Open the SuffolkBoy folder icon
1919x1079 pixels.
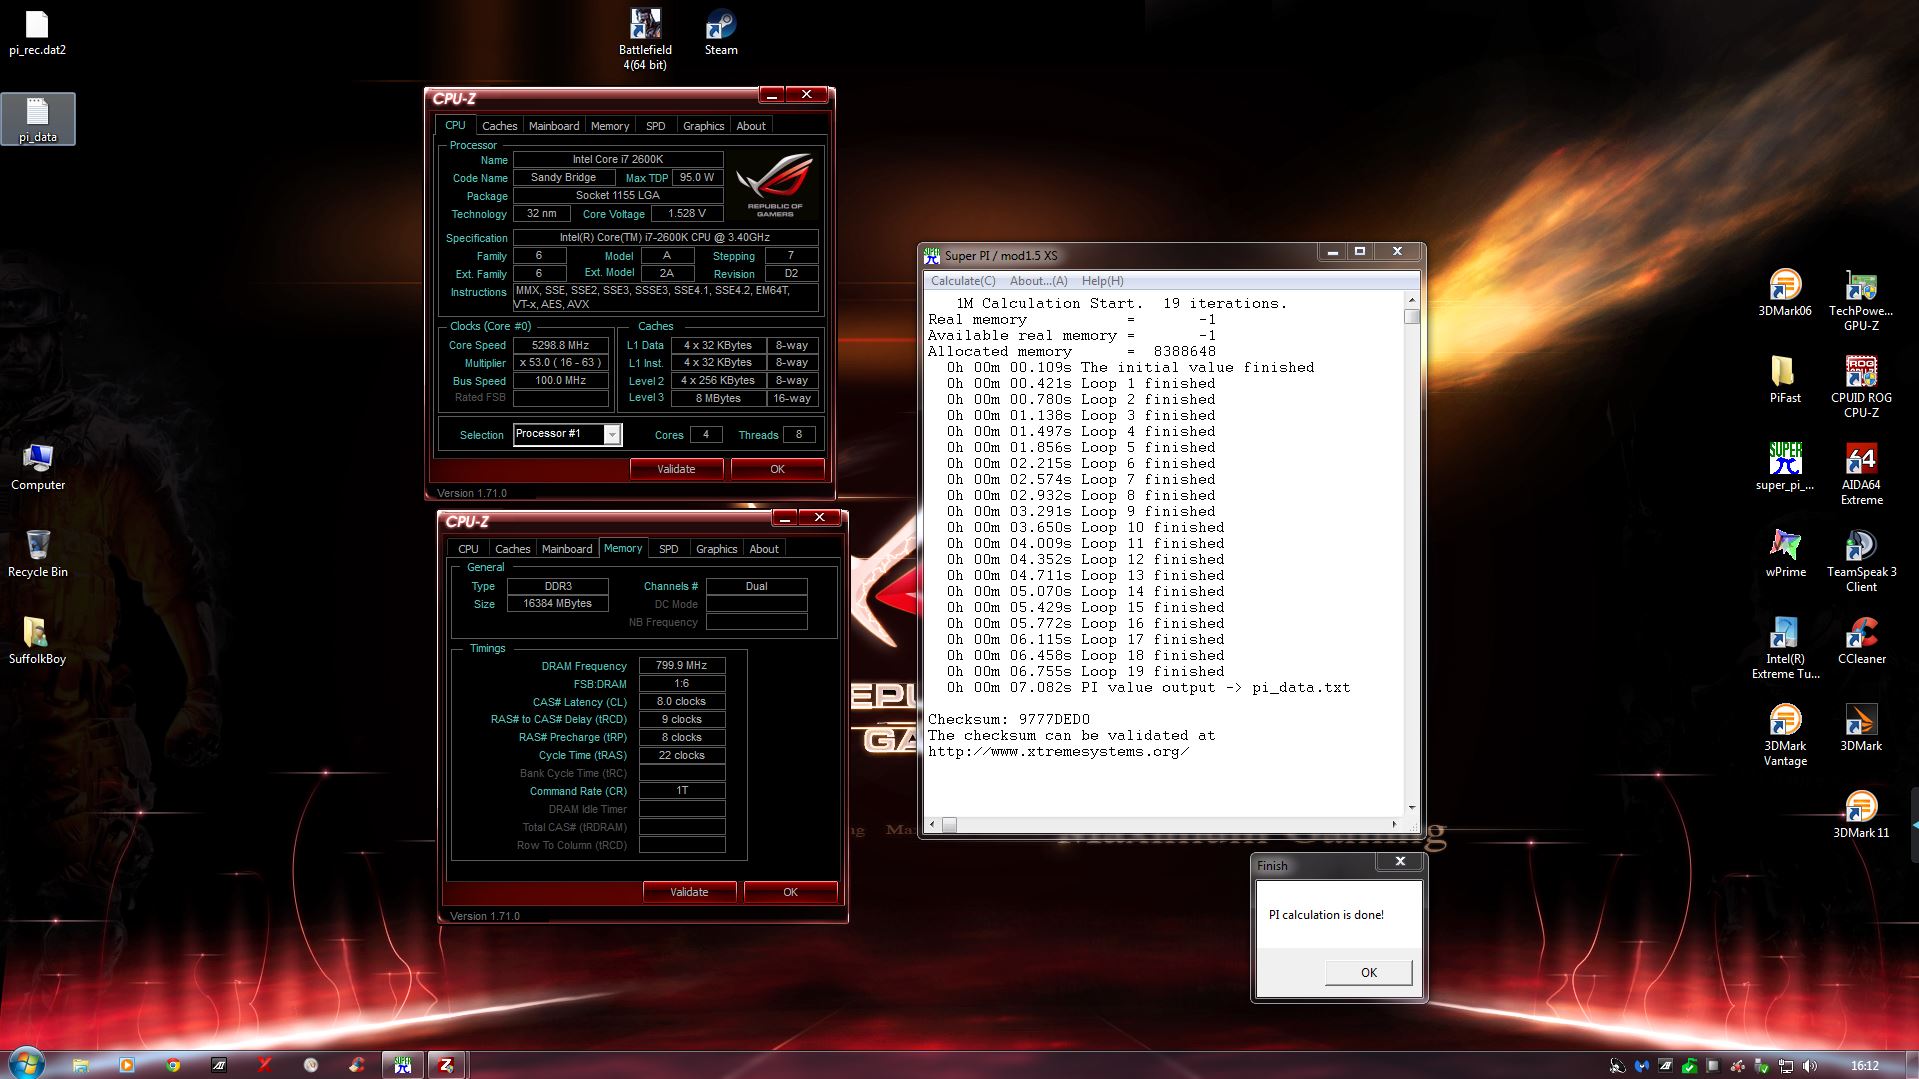(37, 640)
